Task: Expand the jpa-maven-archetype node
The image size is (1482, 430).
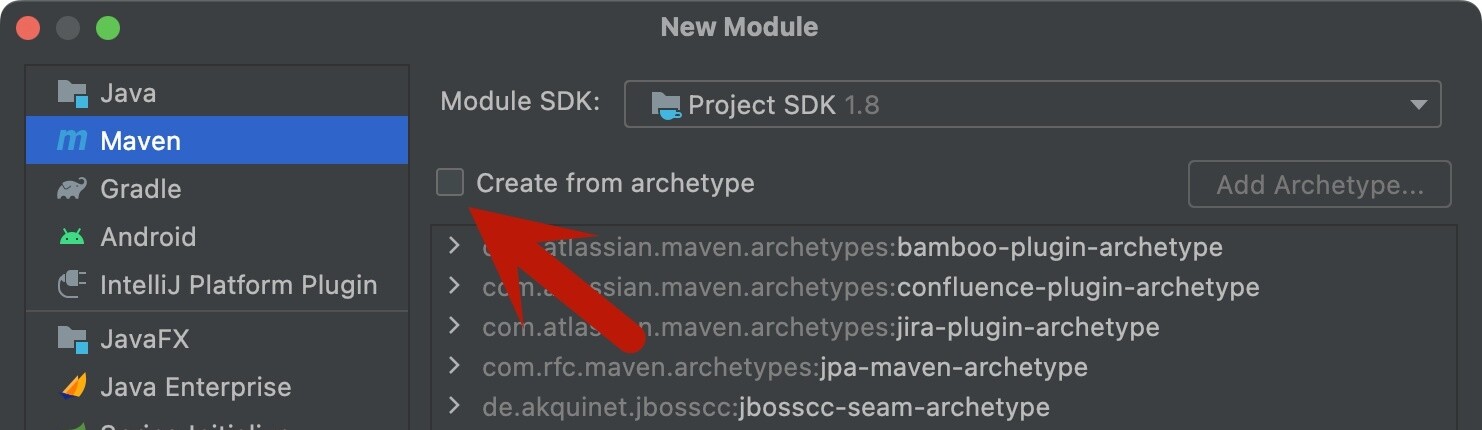Action: [x=454, y=366]
